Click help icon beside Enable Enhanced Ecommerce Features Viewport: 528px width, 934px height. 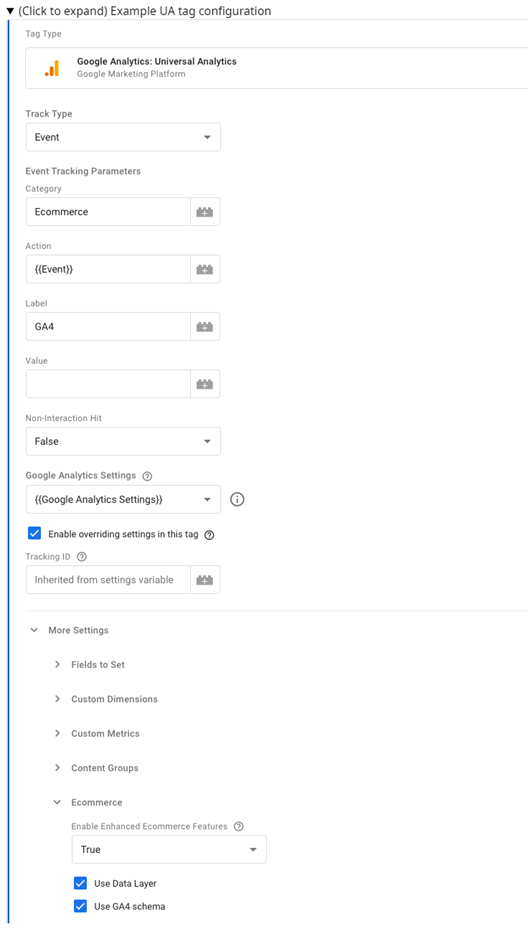239,826
